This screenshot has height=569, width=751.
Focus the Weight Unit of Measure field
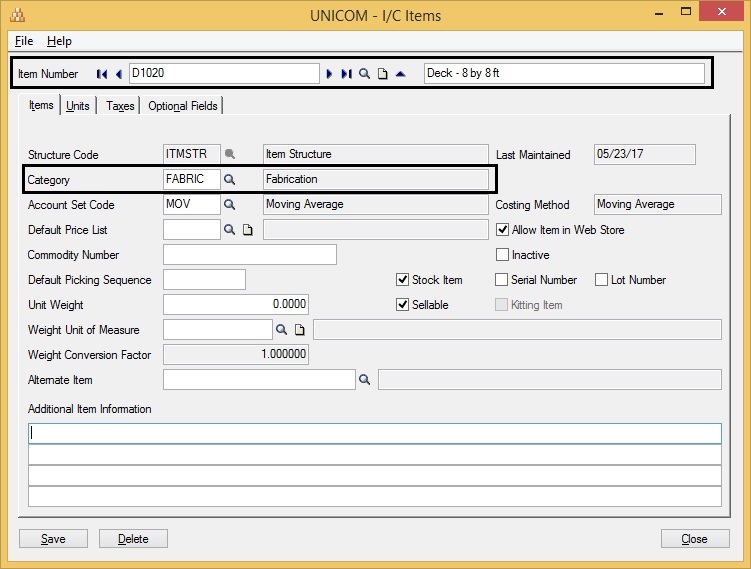217,330
